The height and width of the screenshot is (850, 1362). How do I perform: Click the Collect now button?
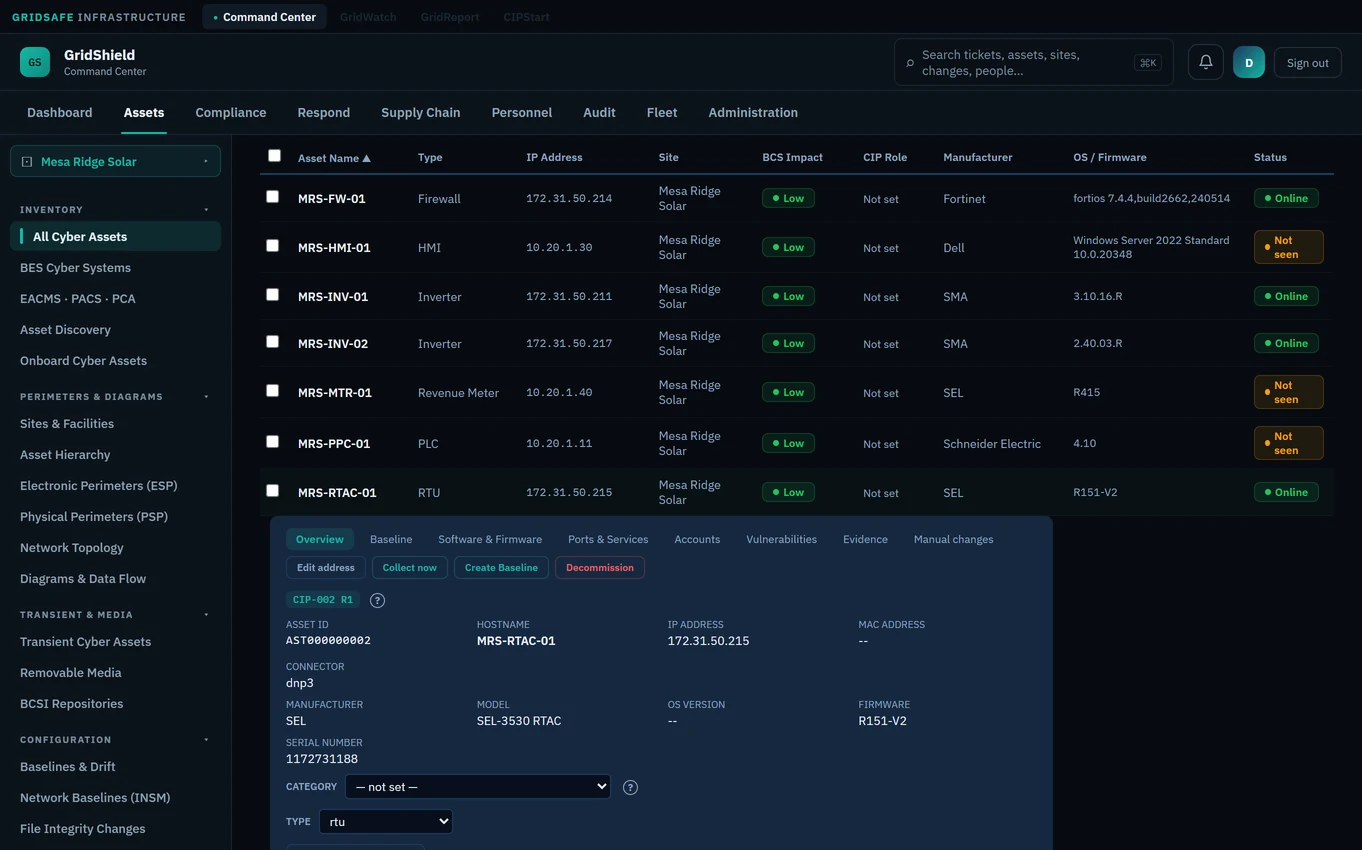pos(410,568)
